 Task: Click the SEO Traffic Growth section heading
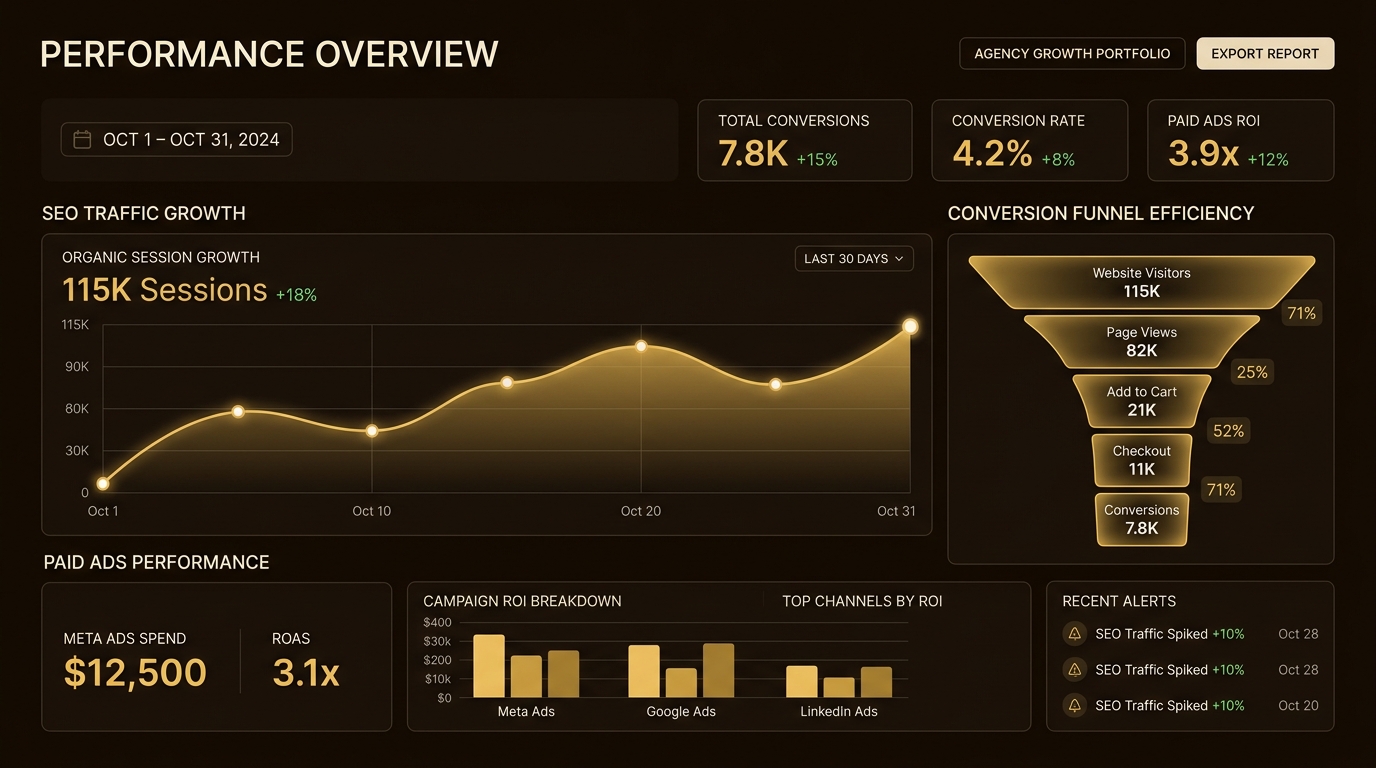pos(144,213)
